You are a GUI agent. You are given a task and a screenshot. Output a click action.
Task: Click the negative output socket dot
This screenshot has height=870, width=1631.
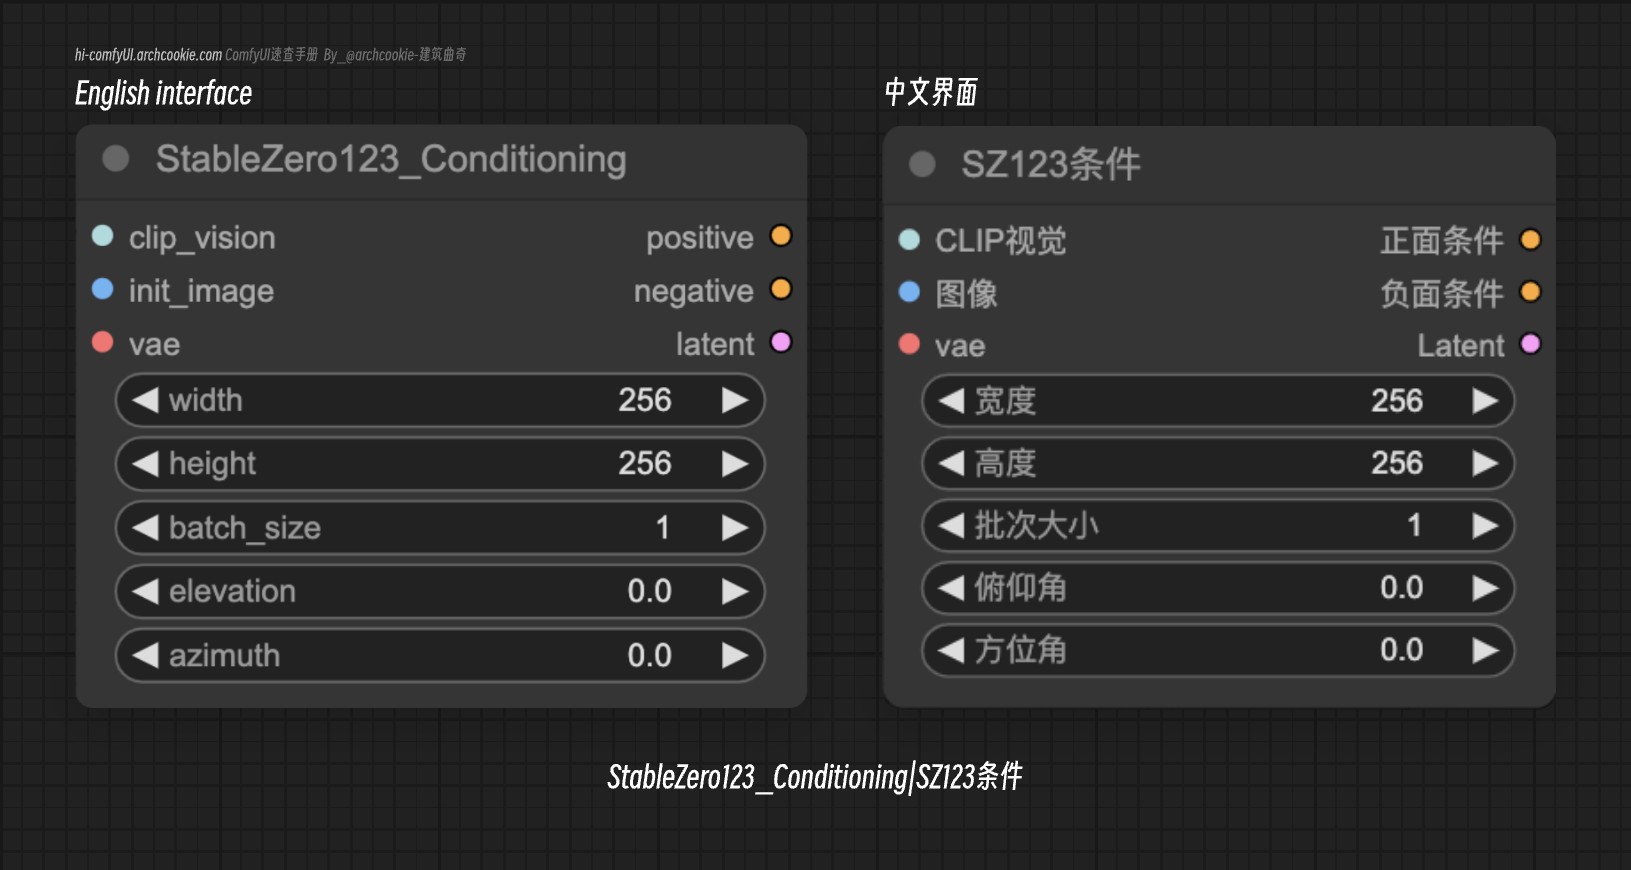(x=781, y=289)
